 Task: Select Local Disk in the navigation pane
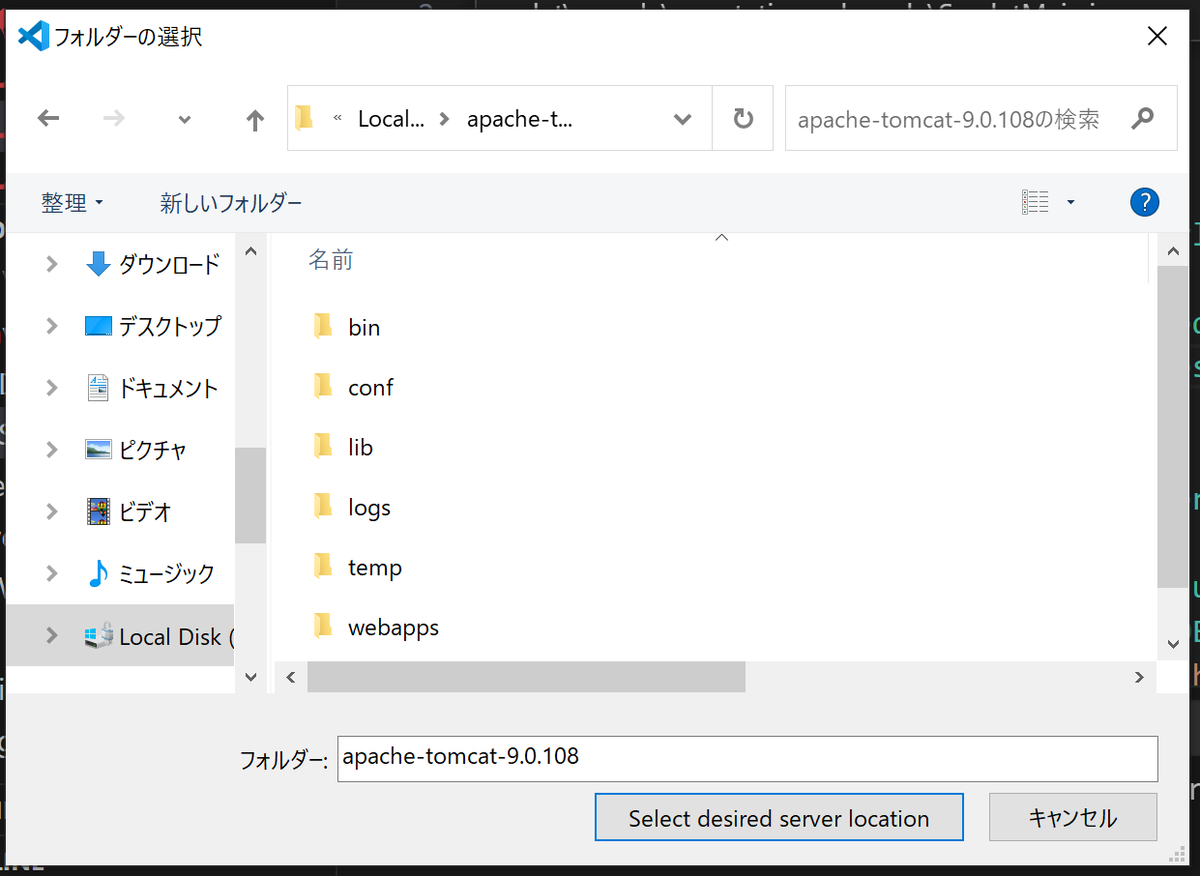pos(158,636)
